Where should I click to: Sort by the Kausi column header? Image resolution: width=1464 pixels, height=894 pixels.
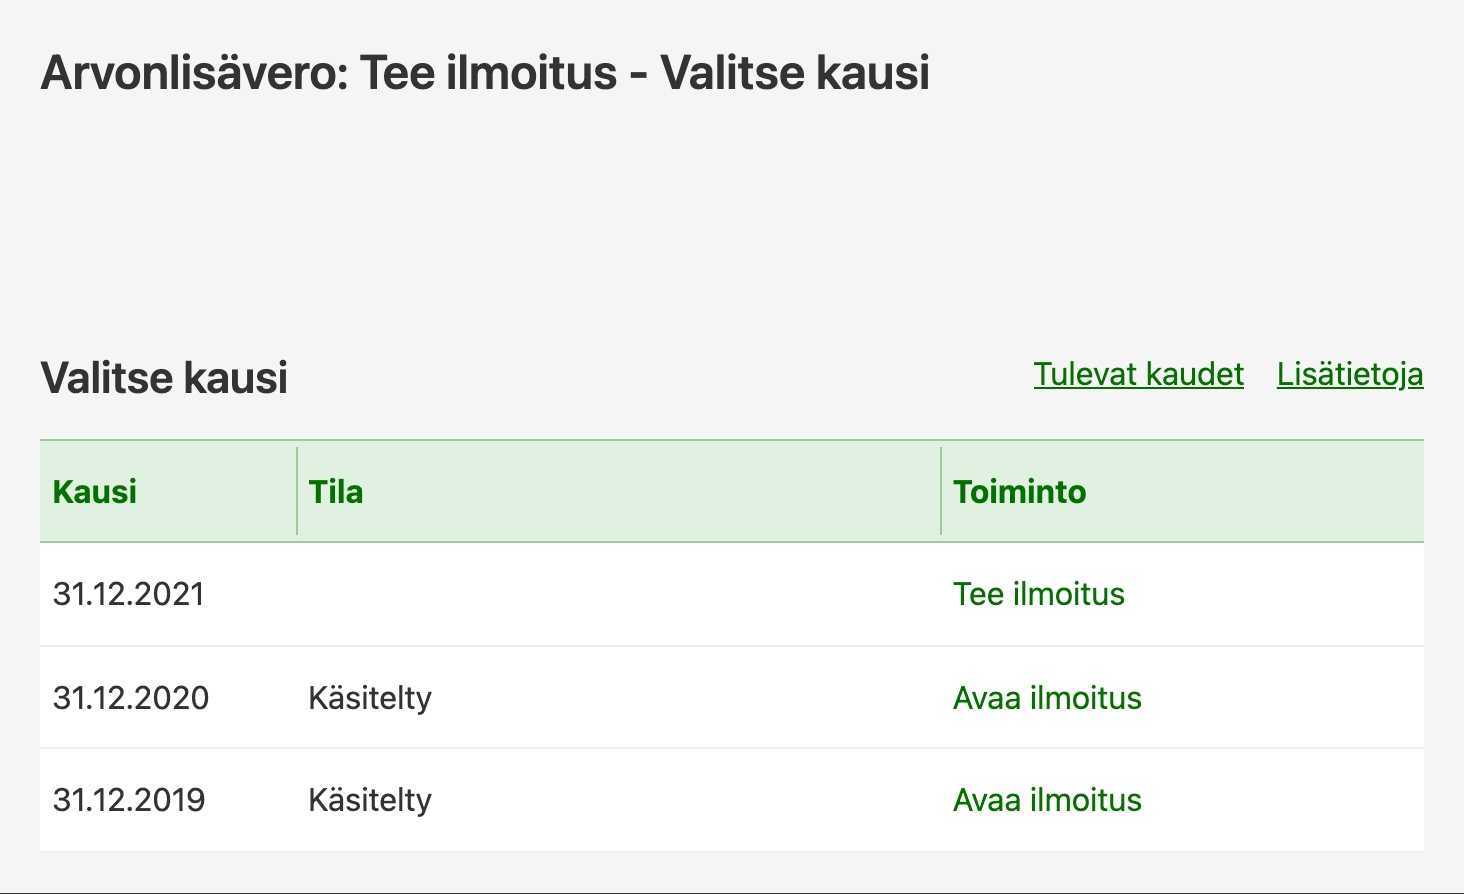(x=95, y=492)
